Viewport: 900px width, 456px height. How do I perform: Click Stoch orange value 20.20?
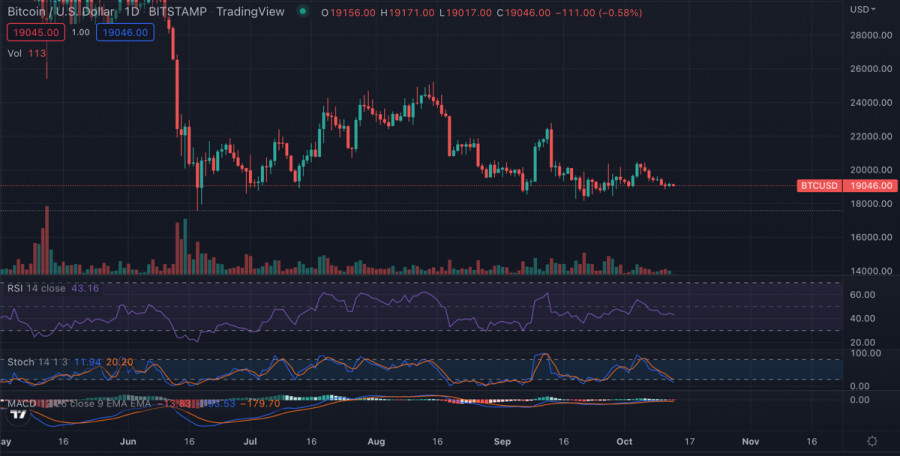click(x=119, y=362)
